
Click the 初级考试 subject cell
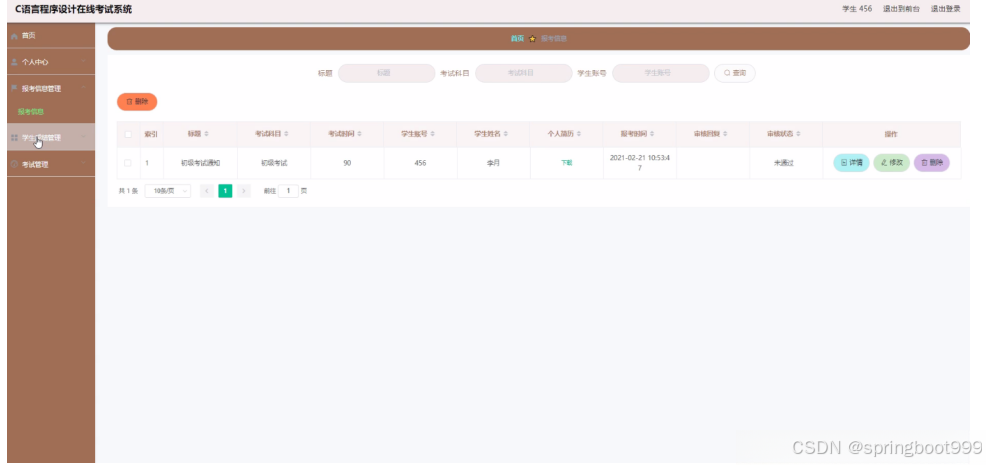274,163
